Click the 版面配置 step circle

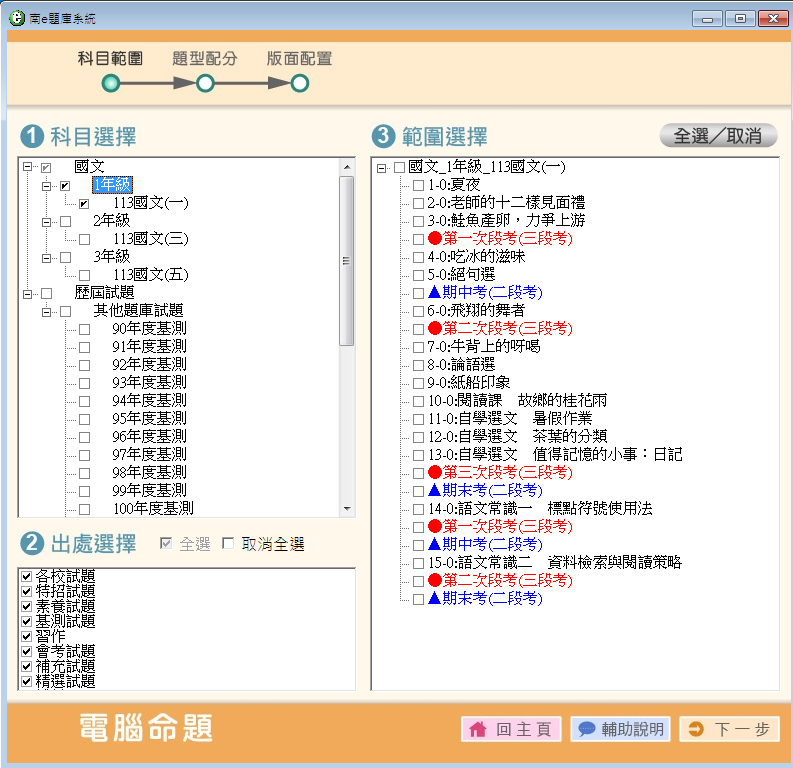(x=299, y=83)
